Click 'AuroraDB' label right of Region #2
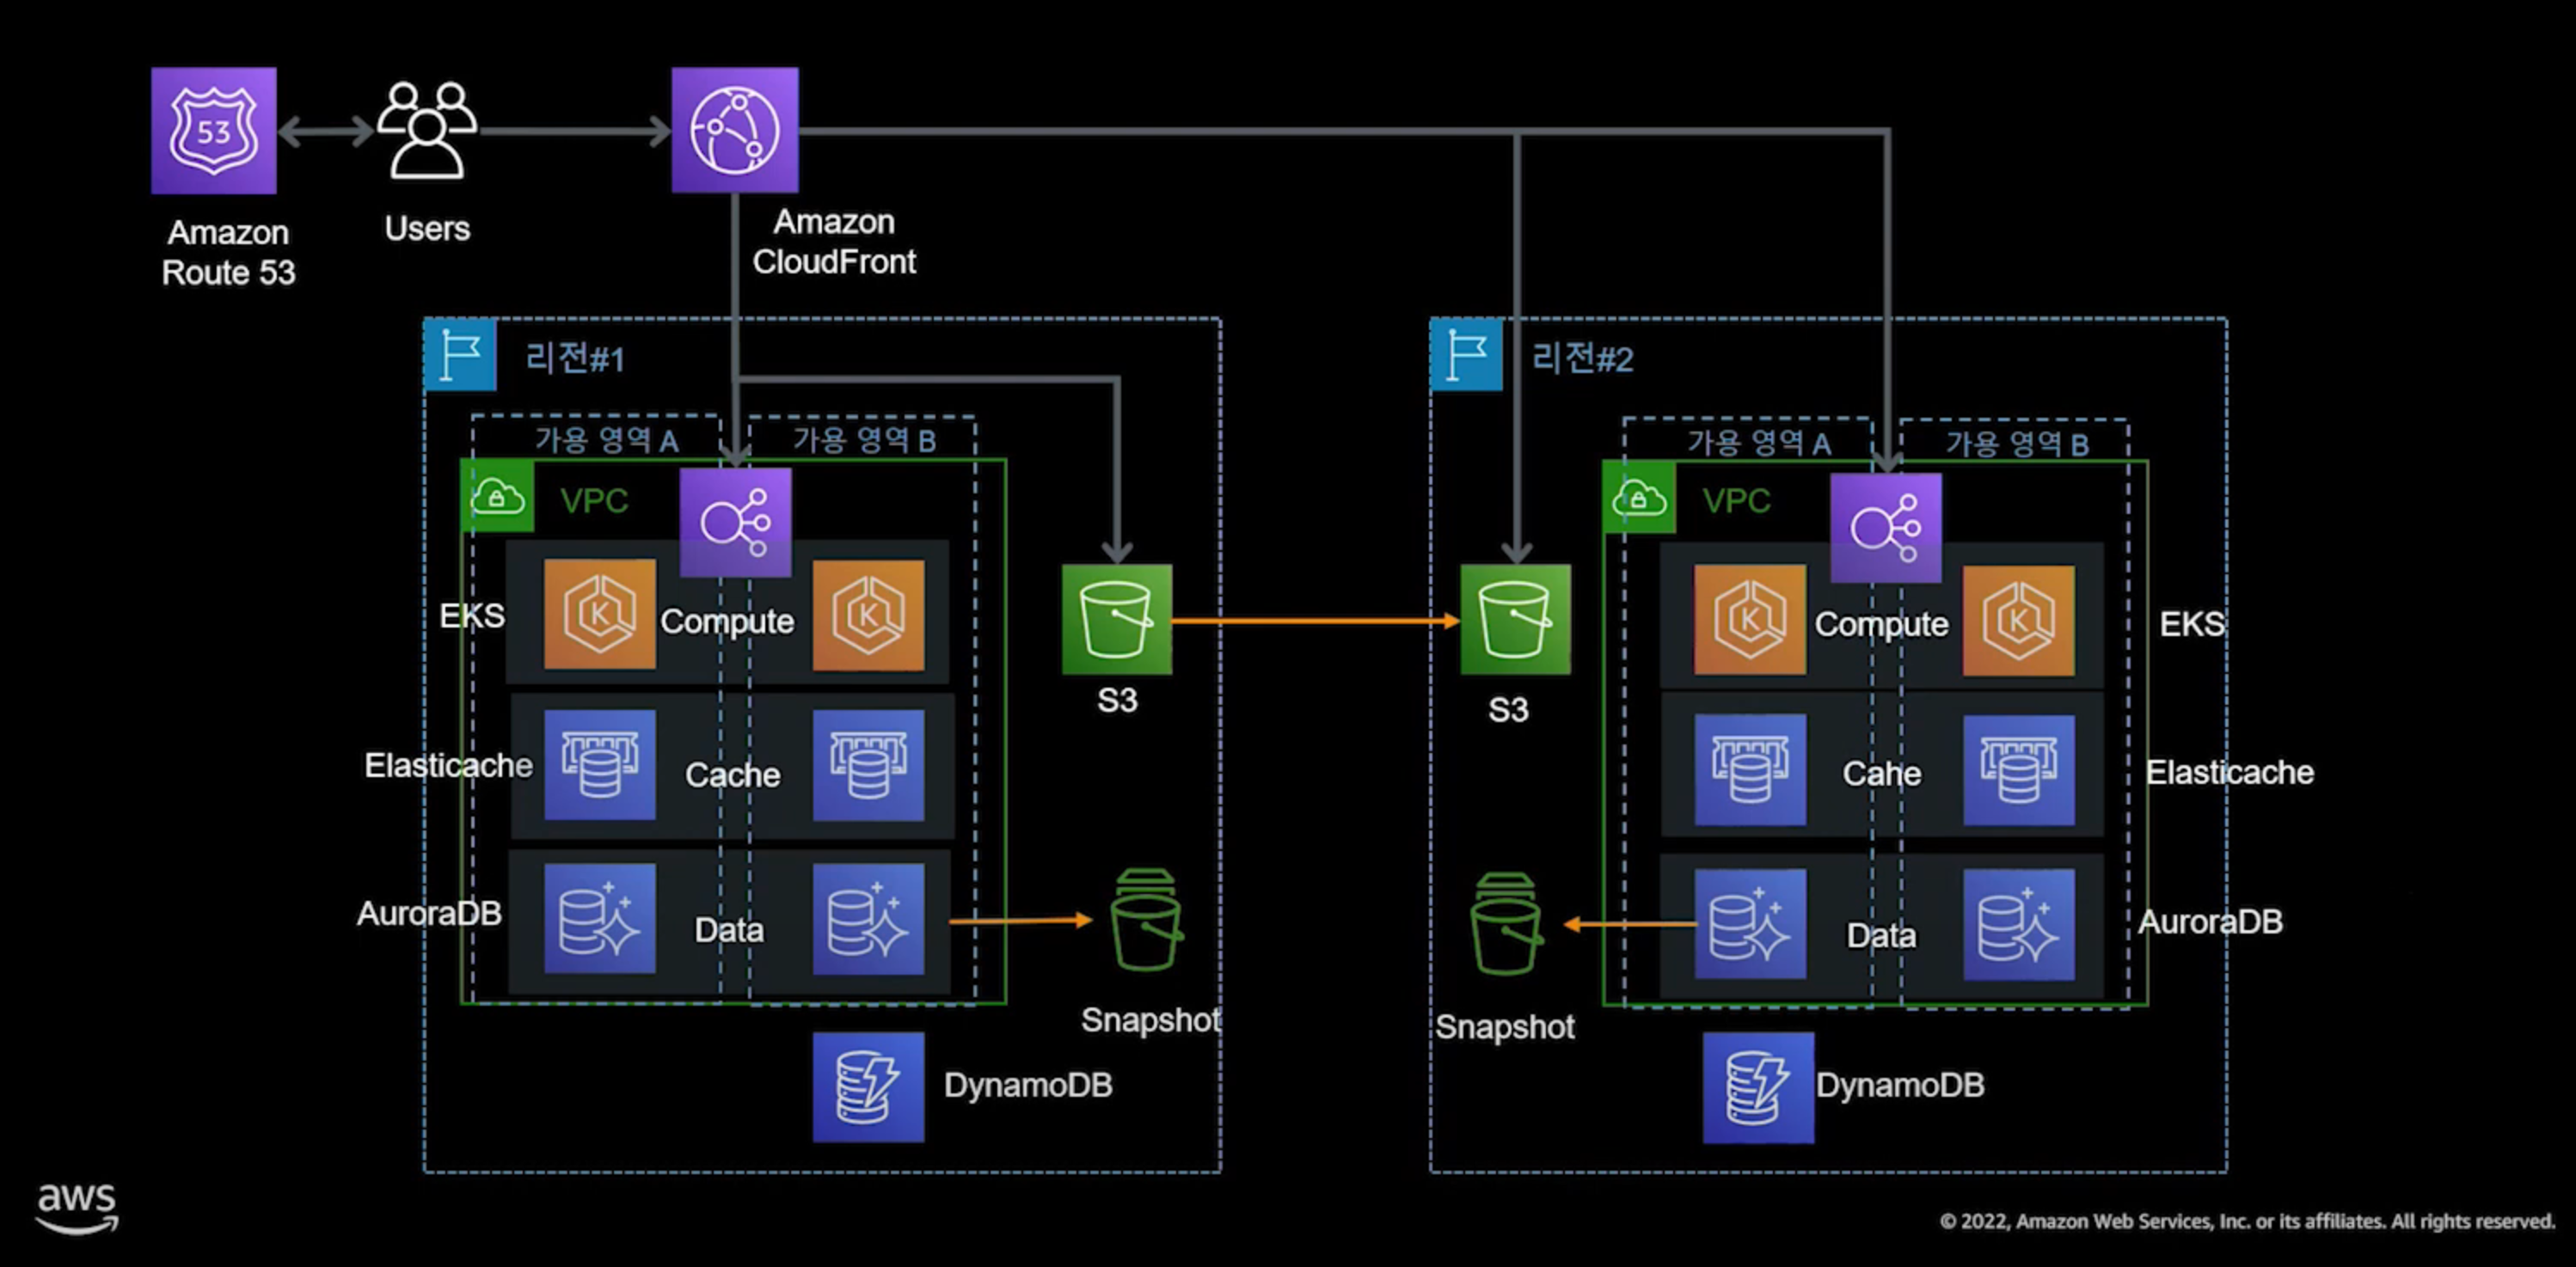The image size is (2576, 1267). (2210, 921)
